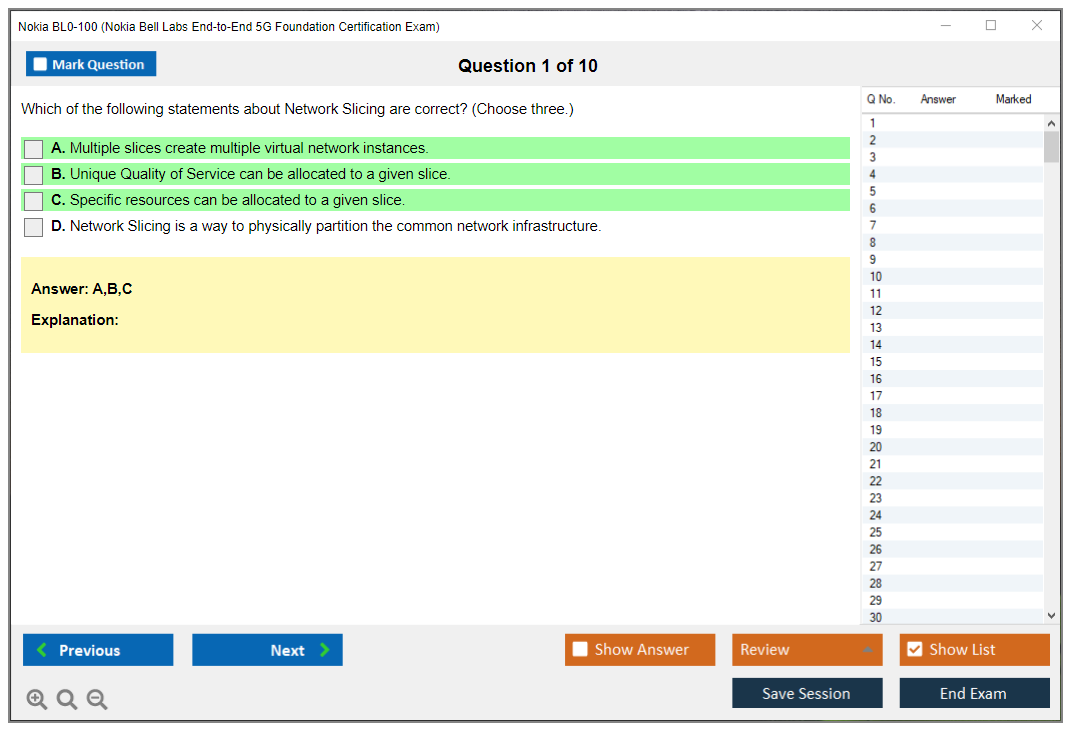1075x735 pixels.
Task: Click the zoom out magnifier icon
Action: click(x=97, y=700)
